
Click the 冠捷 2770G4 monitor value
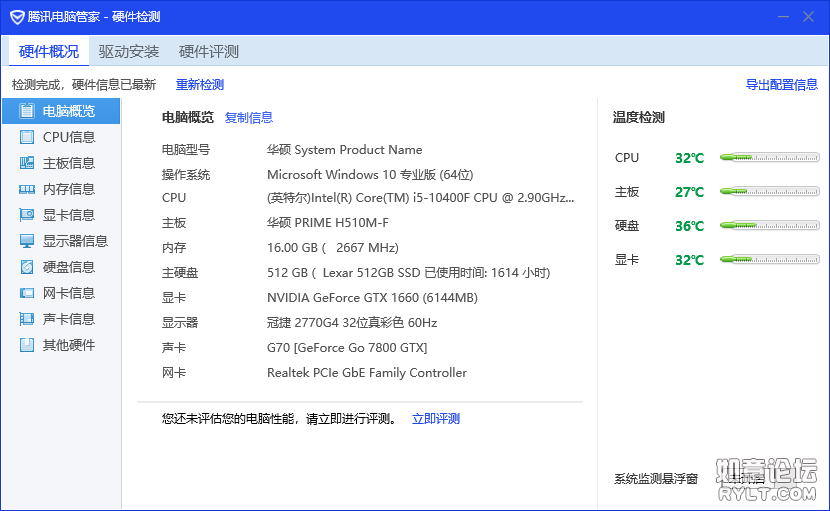coord(352,322)
